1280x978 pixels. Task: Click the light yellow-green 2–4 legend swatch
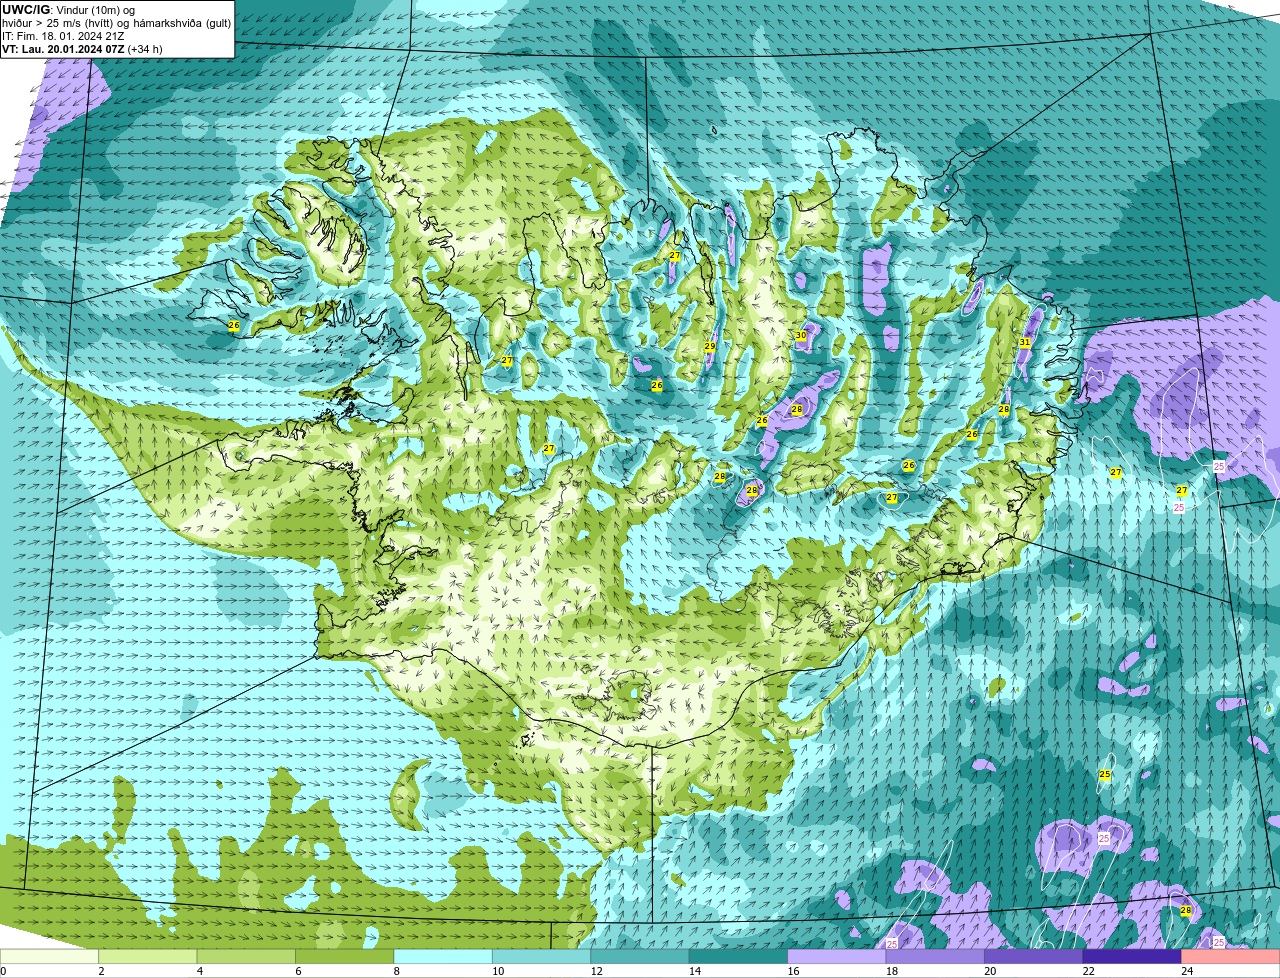coord(148,956)
